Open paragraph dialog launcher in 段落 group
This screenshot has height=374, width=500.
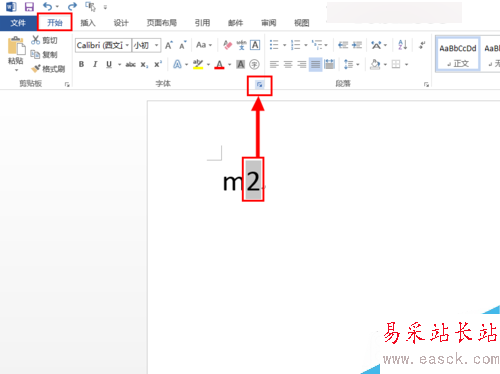pos(426,85)
